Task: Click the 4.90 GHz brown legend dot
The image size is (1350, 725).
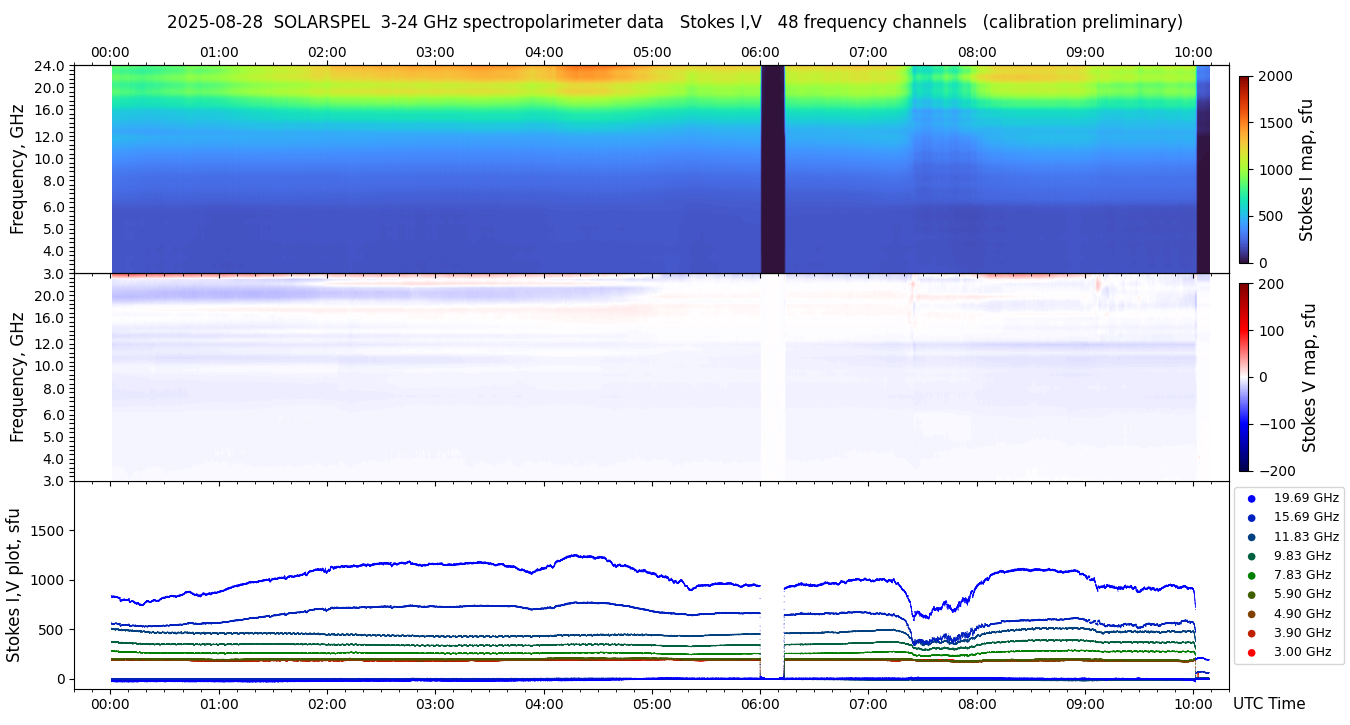Action: tap(1251, 614)
